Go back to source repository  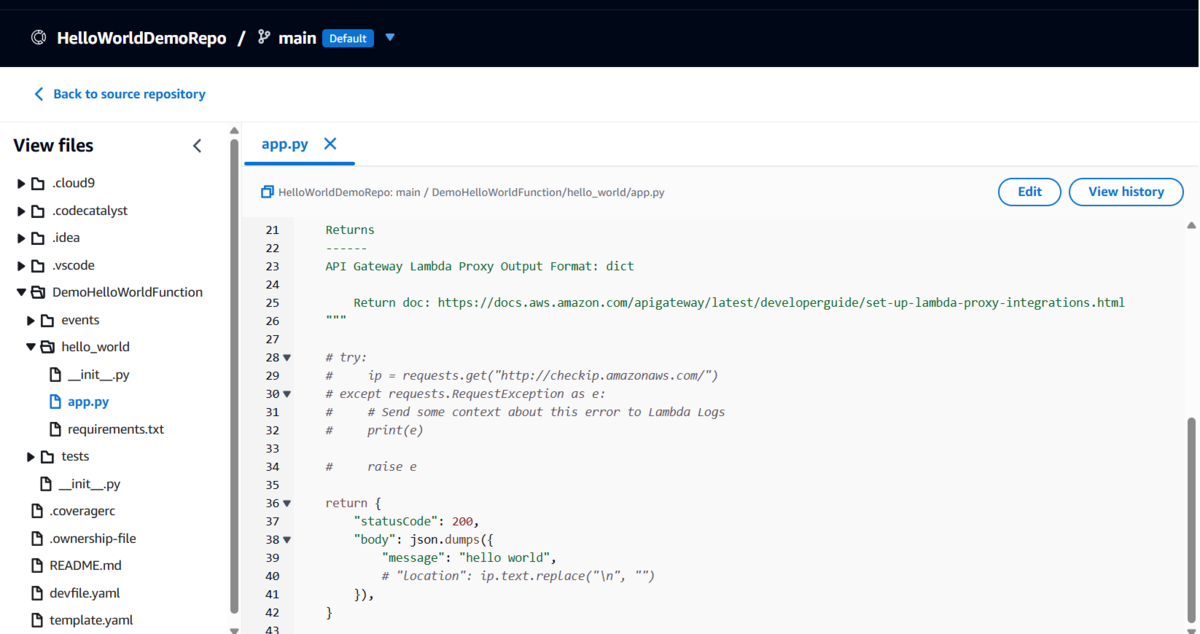129,94
